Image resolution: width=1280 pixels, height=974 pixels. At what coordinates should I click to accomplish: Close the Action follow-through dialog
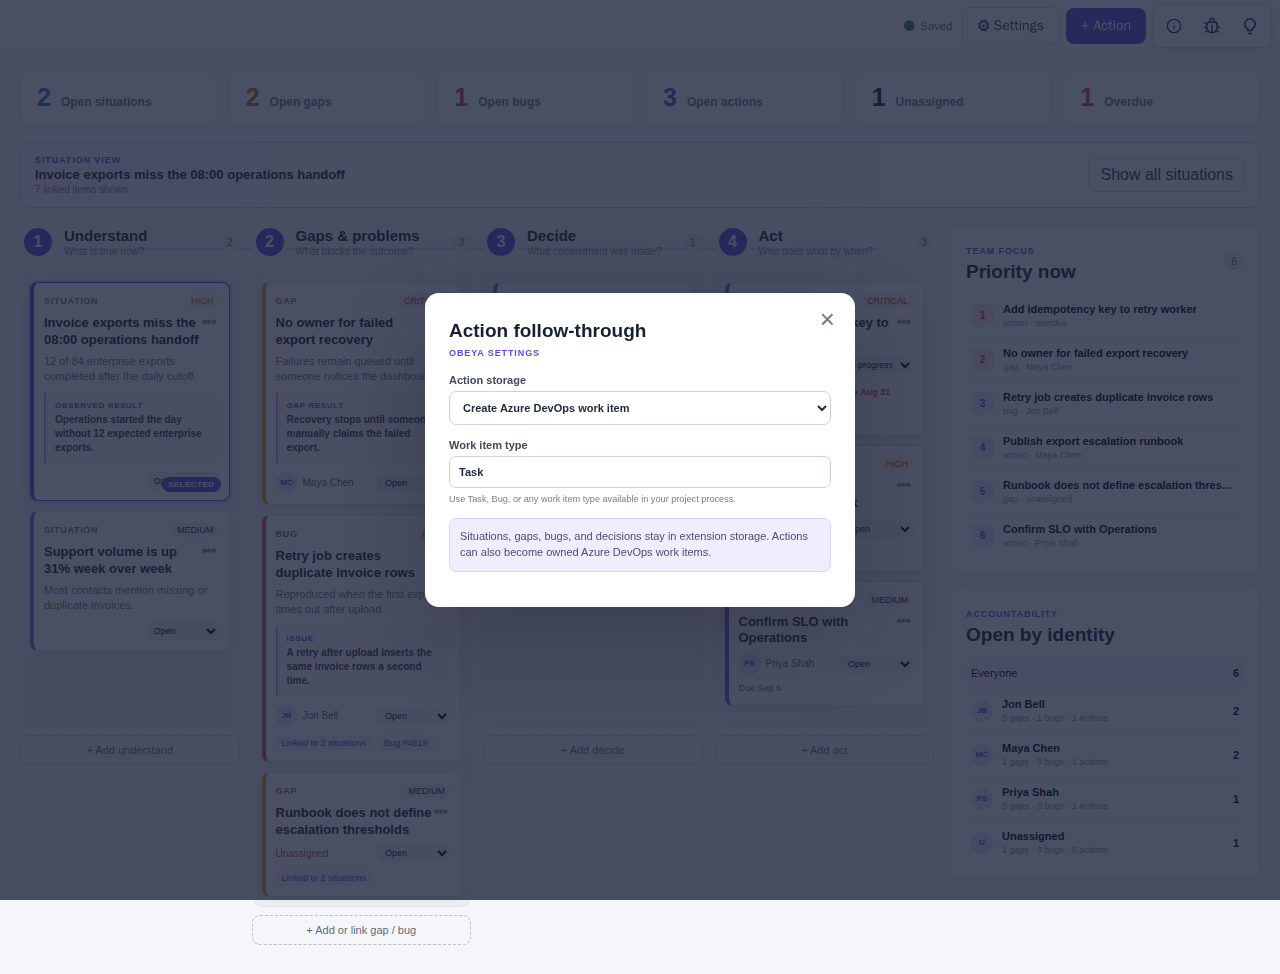(x=827, y=320)
